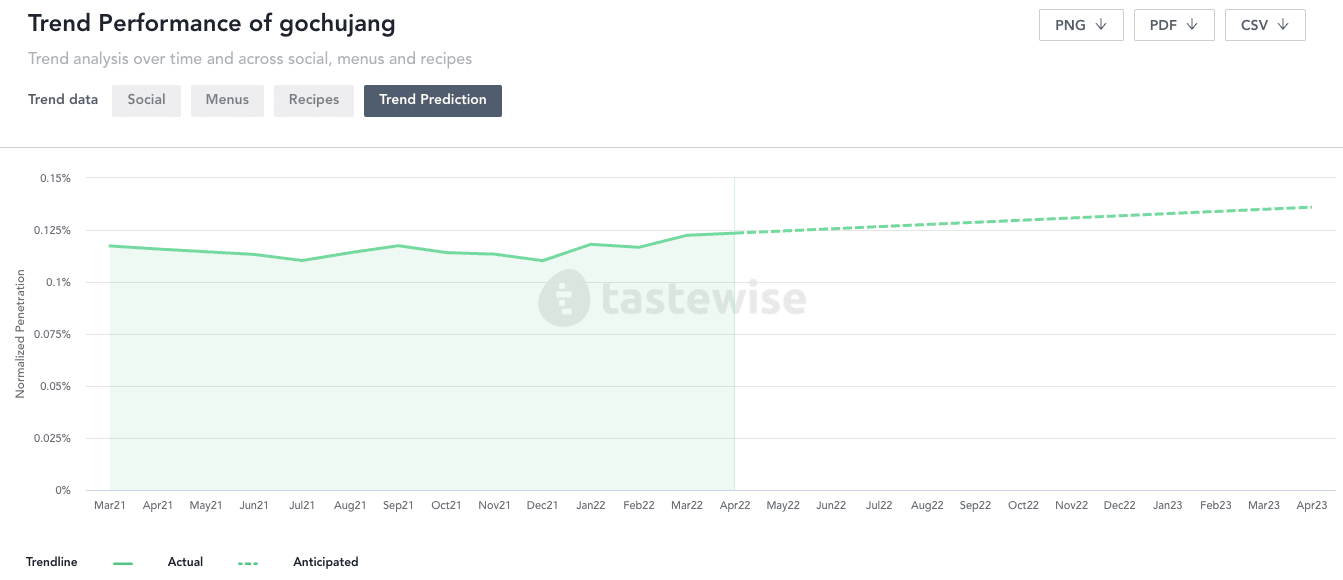
Task: Click the CSV download arrow icon
Action: coord(1283,25)
